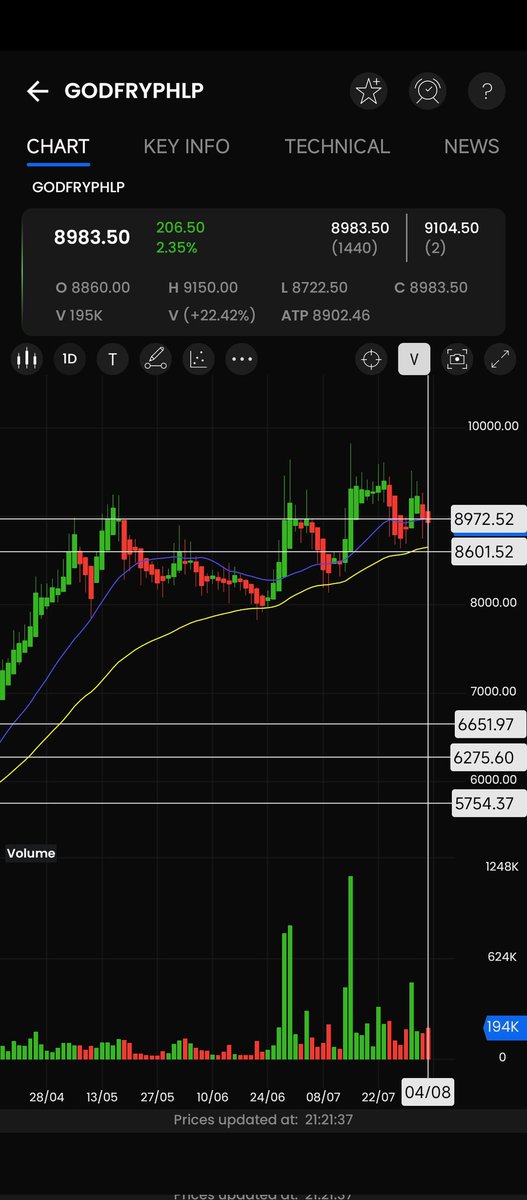Tap the ATP 8902.46 value
This screenshot has width=527, height=1200.
[x=326, y=315]
